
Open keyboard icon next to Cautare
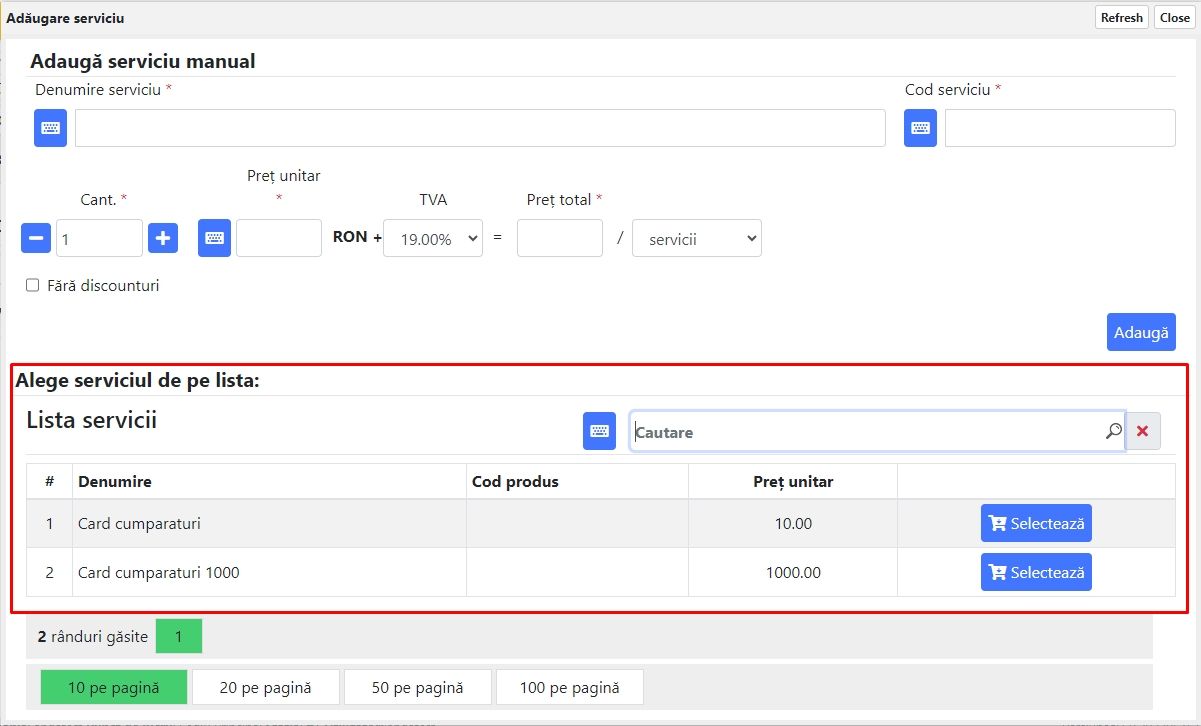point(599,431)
